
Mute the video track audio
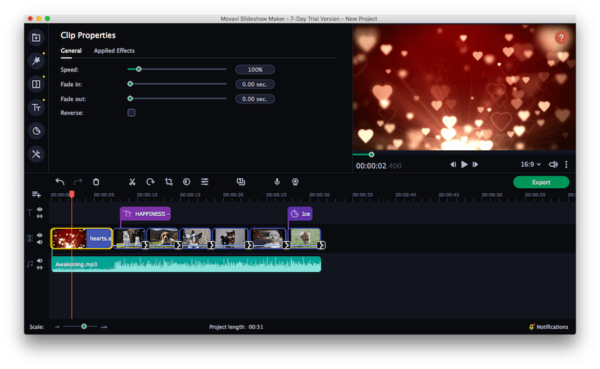coord(40,242)
